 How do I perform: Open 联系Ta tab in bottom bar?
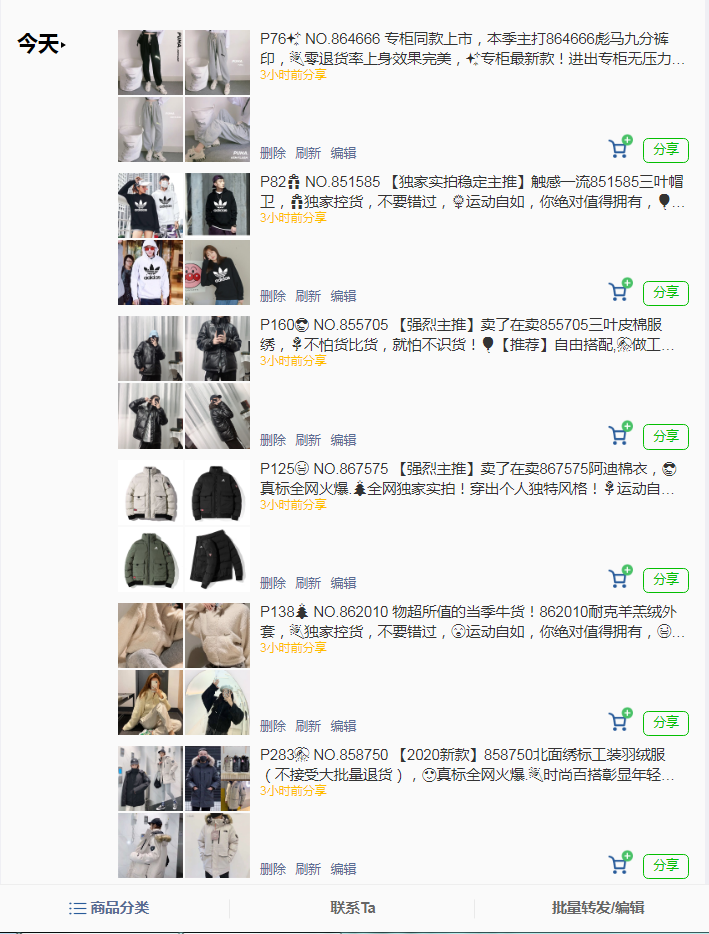353,908
